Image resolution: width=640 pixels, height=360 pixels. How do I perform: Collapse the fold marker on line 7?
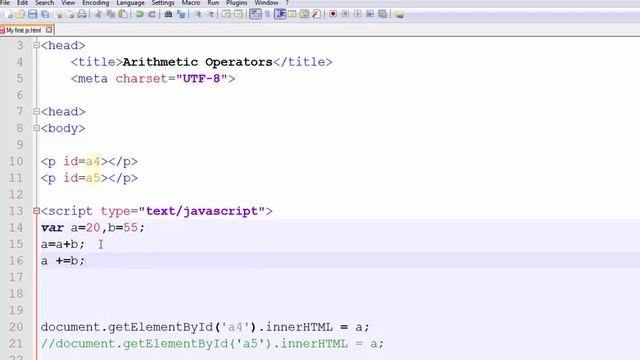pos(36,111)
